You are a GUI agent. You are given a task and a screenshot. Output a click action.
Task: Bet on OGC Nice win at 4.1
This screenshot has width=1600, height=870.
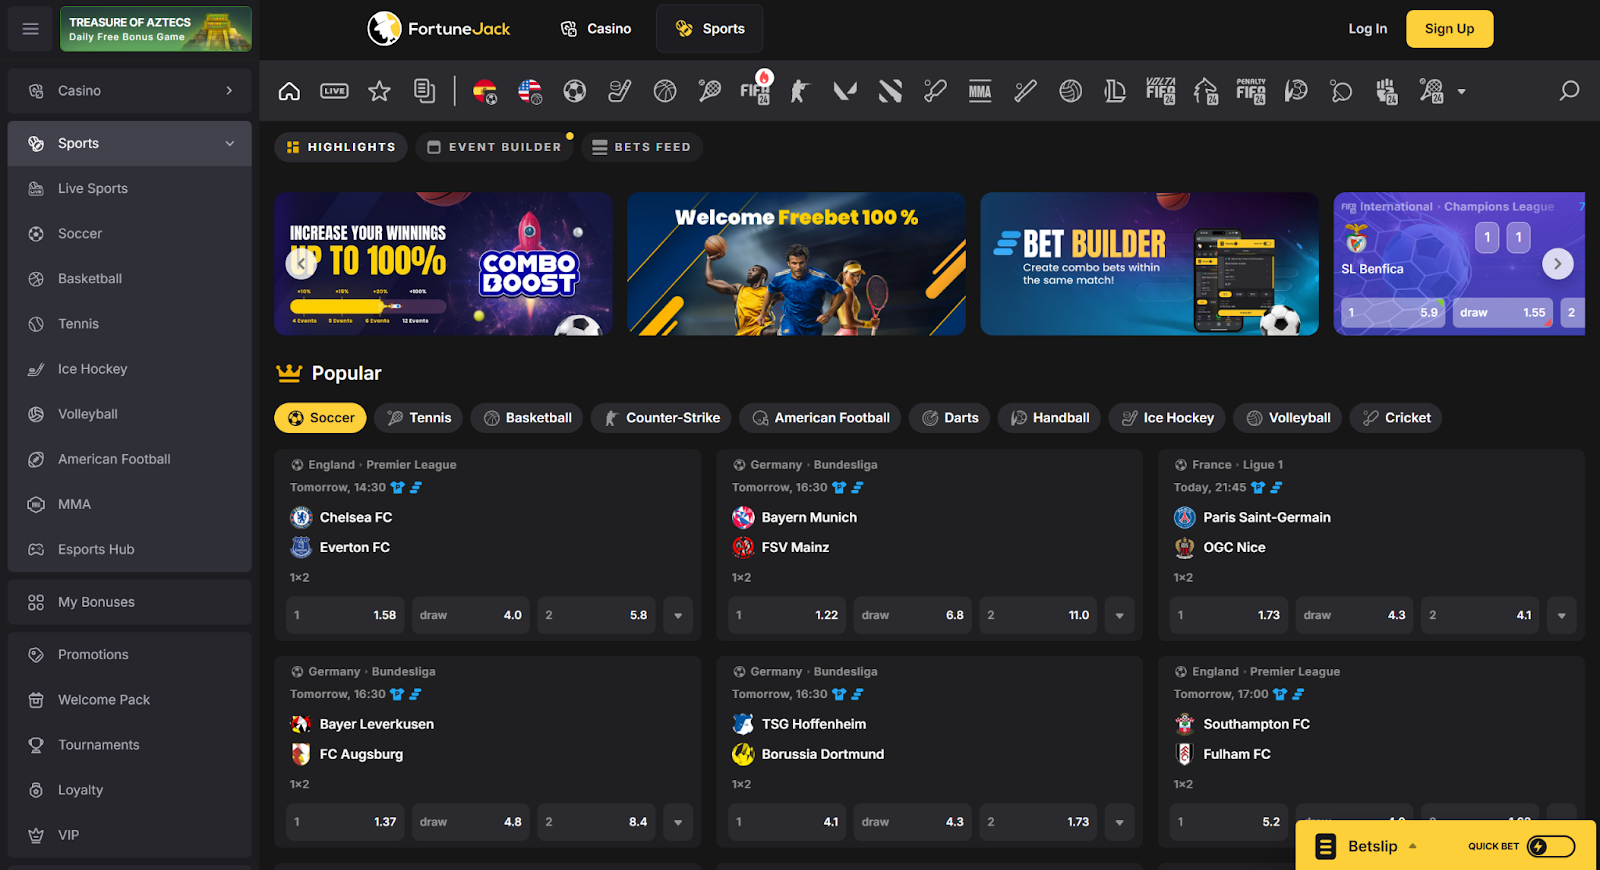pyautogui.click(x=1480, y=615)
